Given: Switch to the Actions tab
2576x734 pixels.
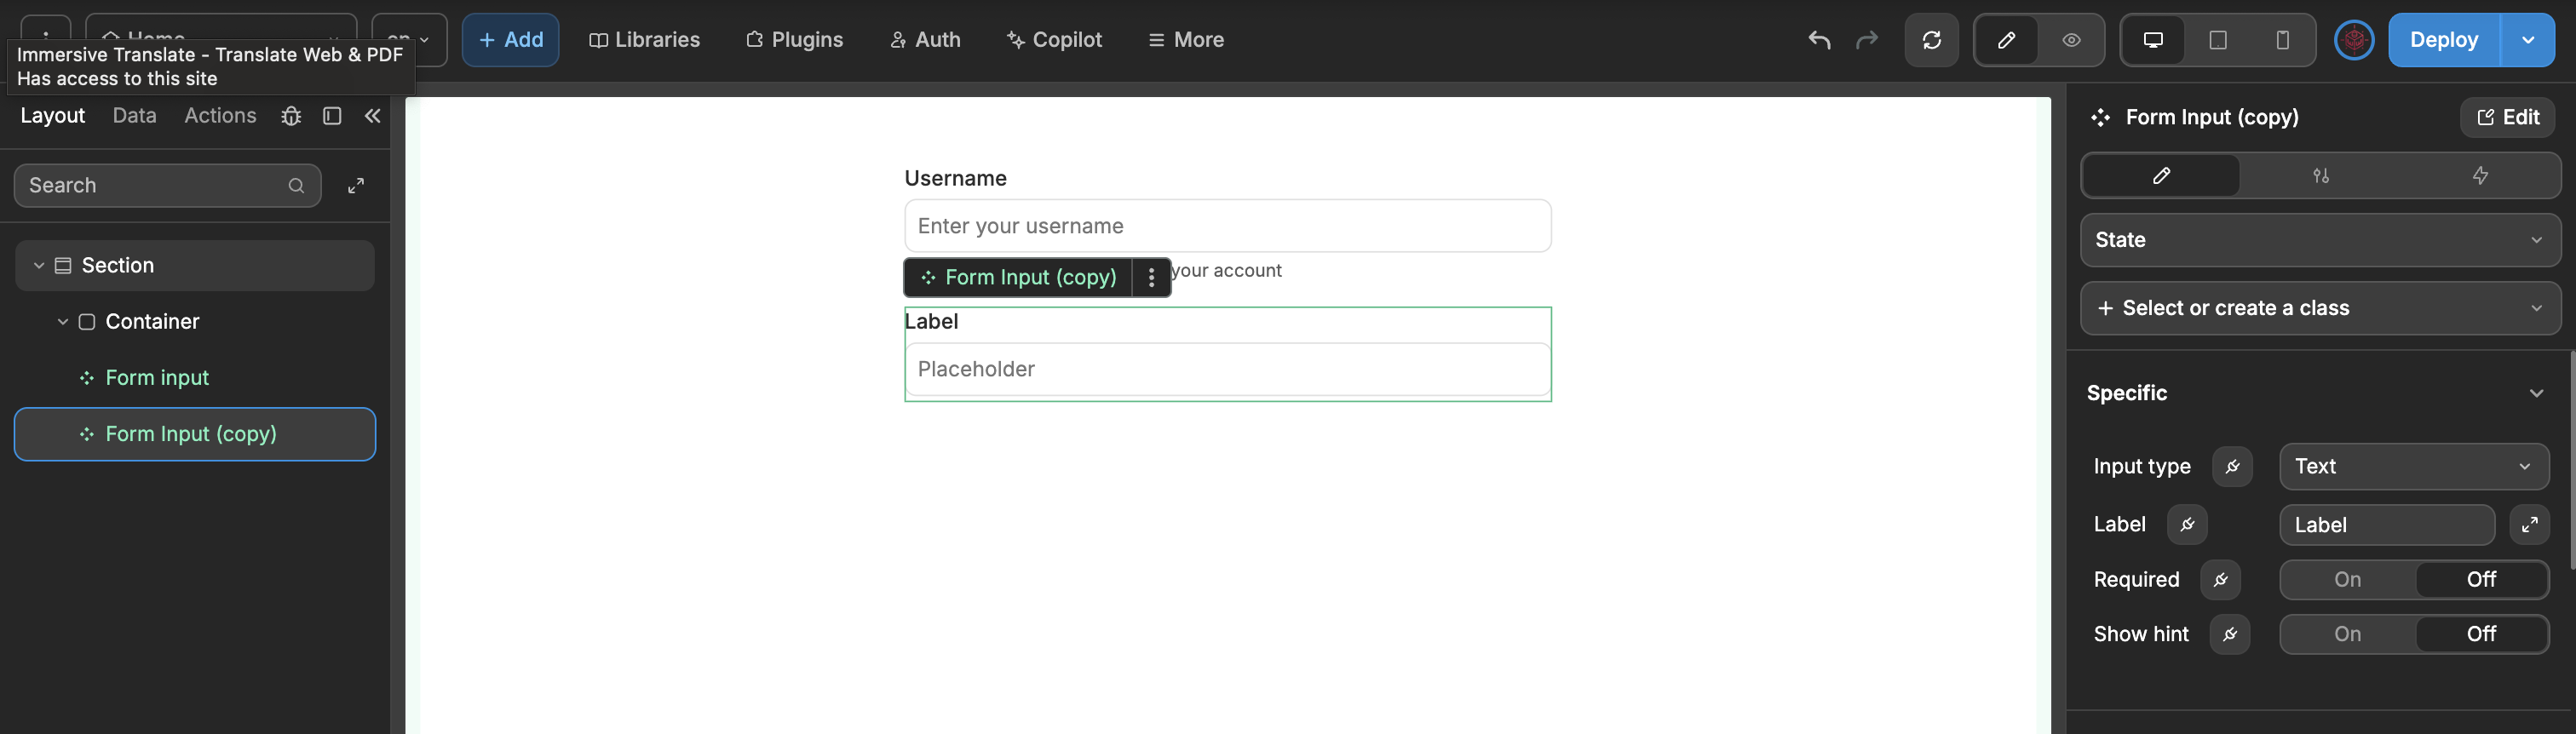Looking at the screenshot, I should click(220, 116).
